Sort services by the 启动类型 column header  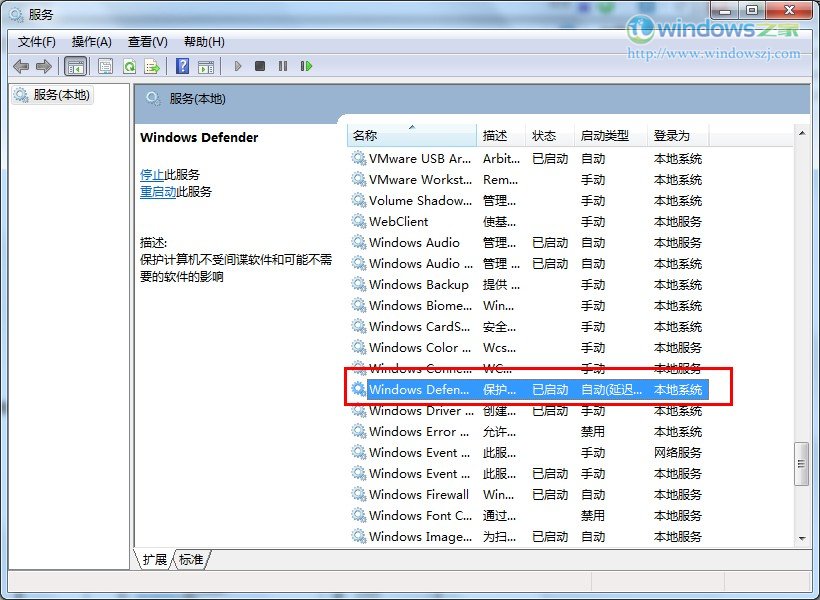point(605,135)
